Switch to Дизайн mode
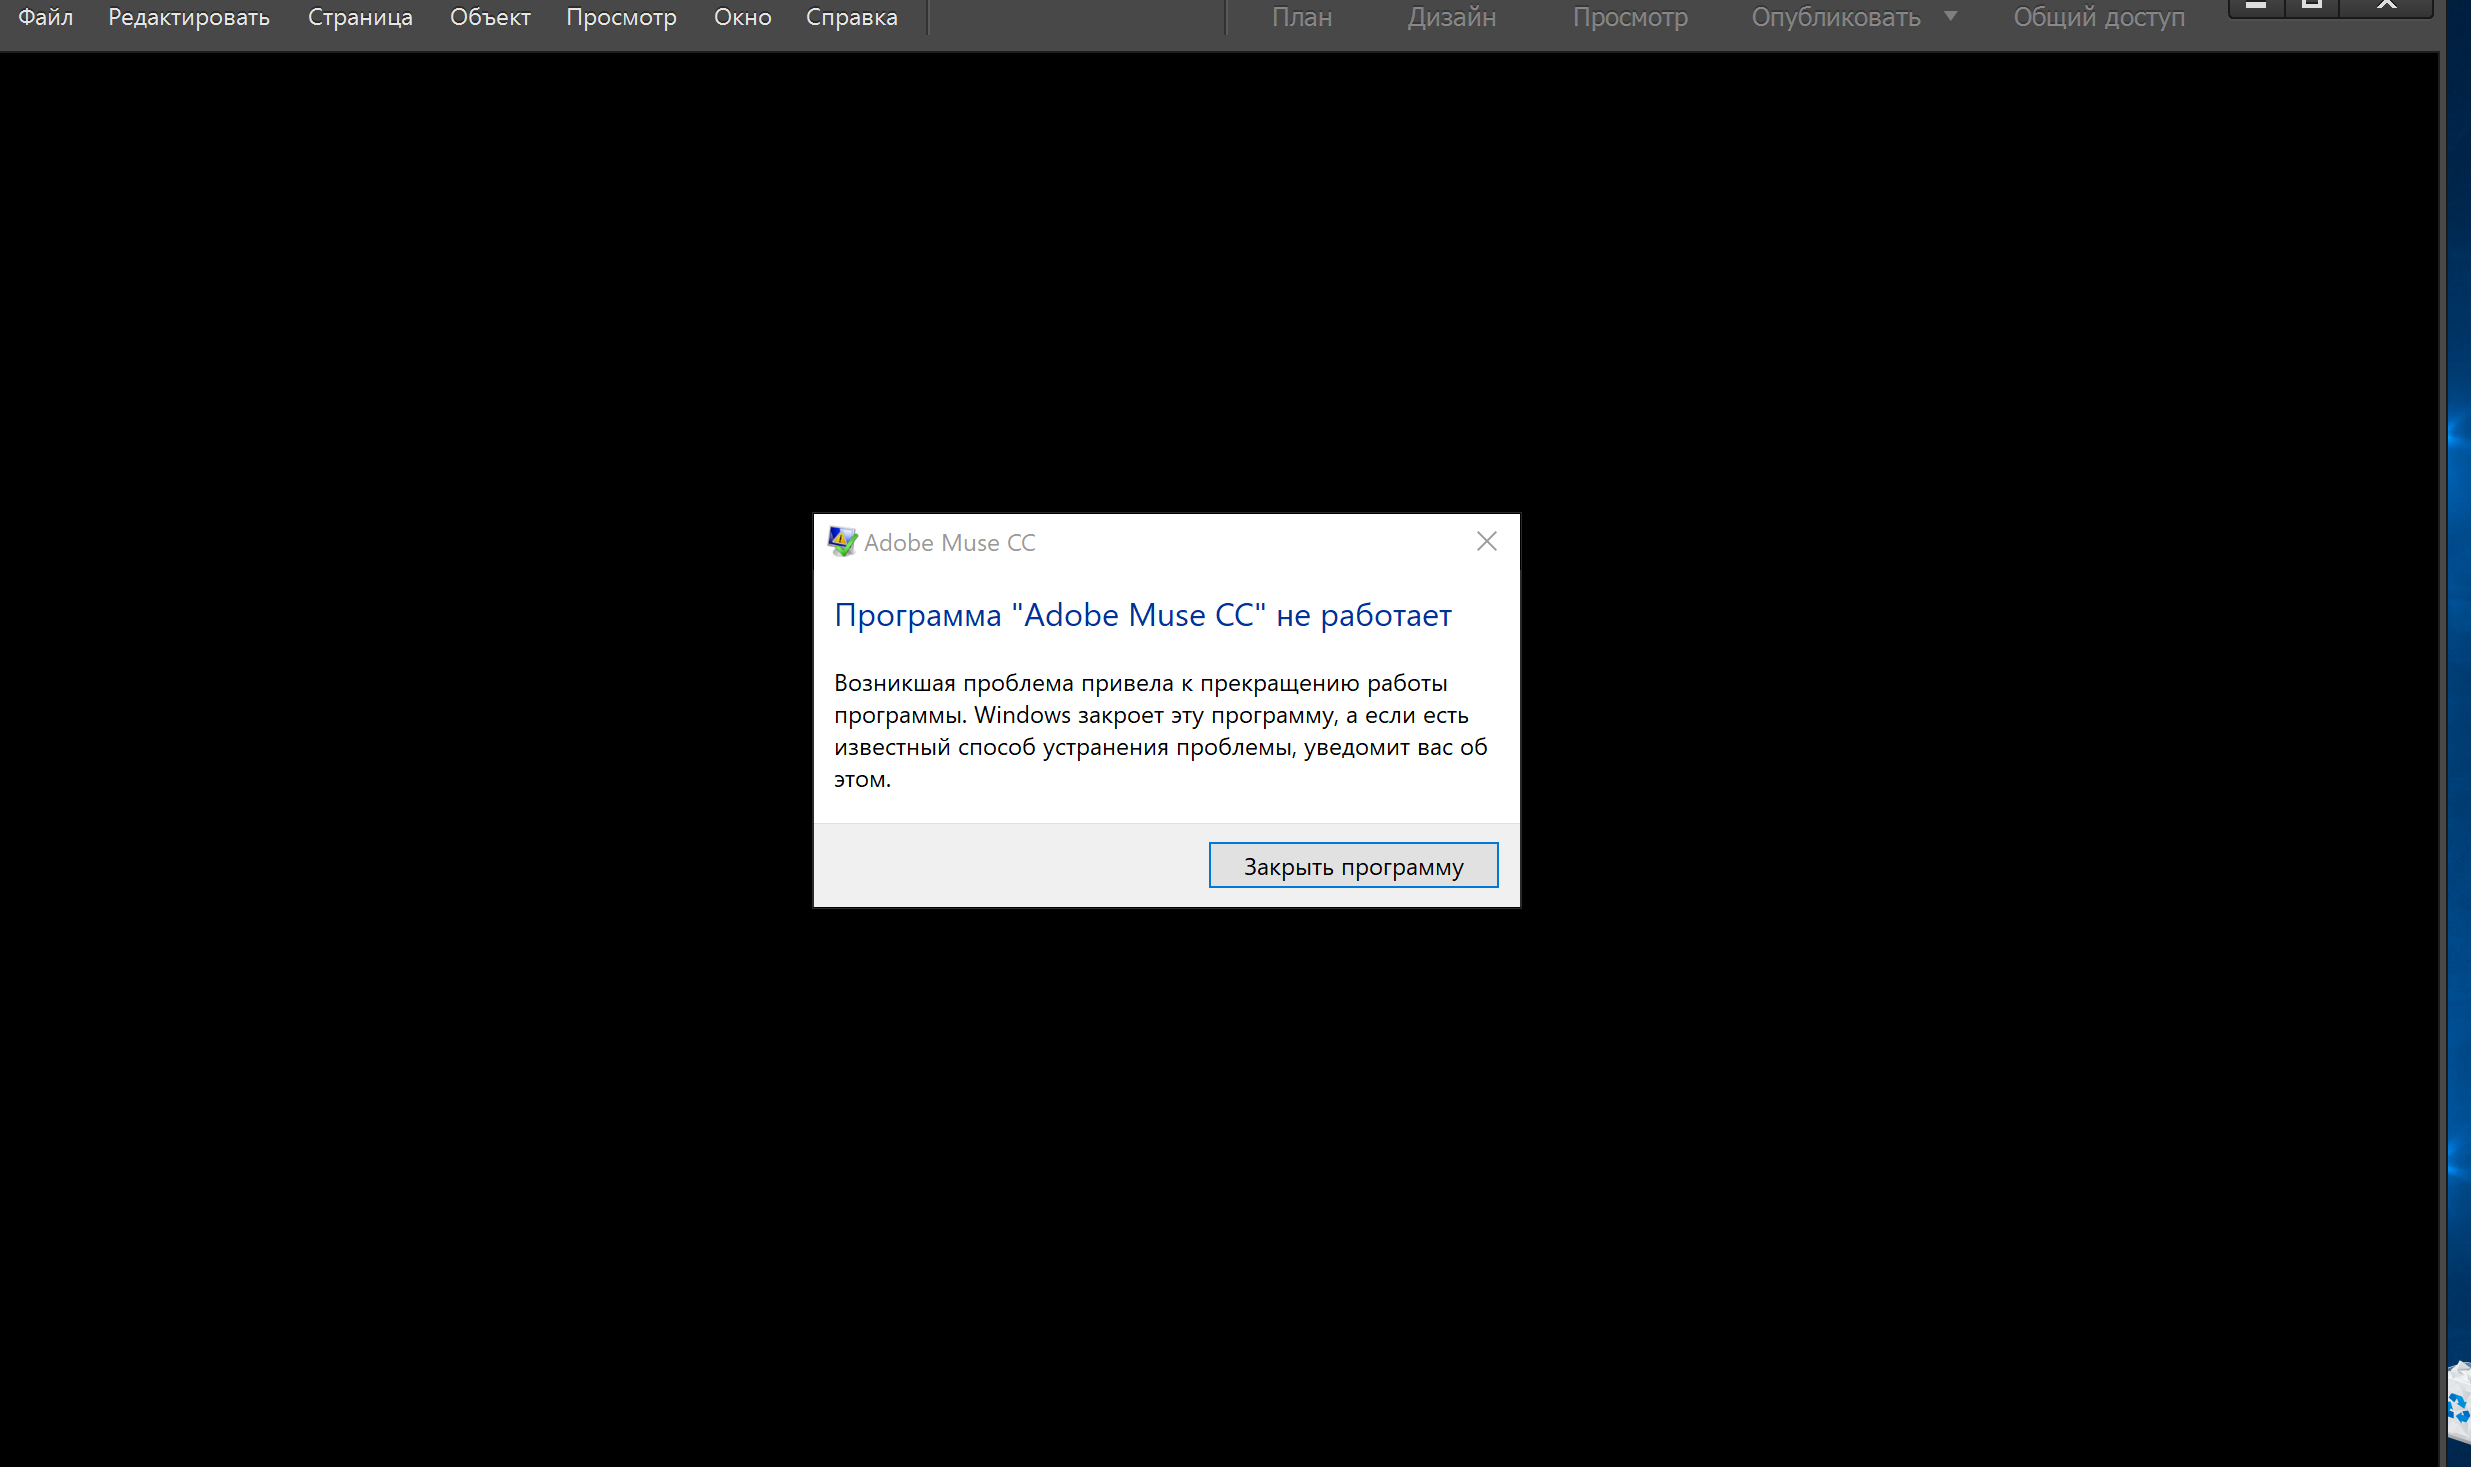The width and height of the screenshot is (2471, 1467). click(x=1452, y=17)
